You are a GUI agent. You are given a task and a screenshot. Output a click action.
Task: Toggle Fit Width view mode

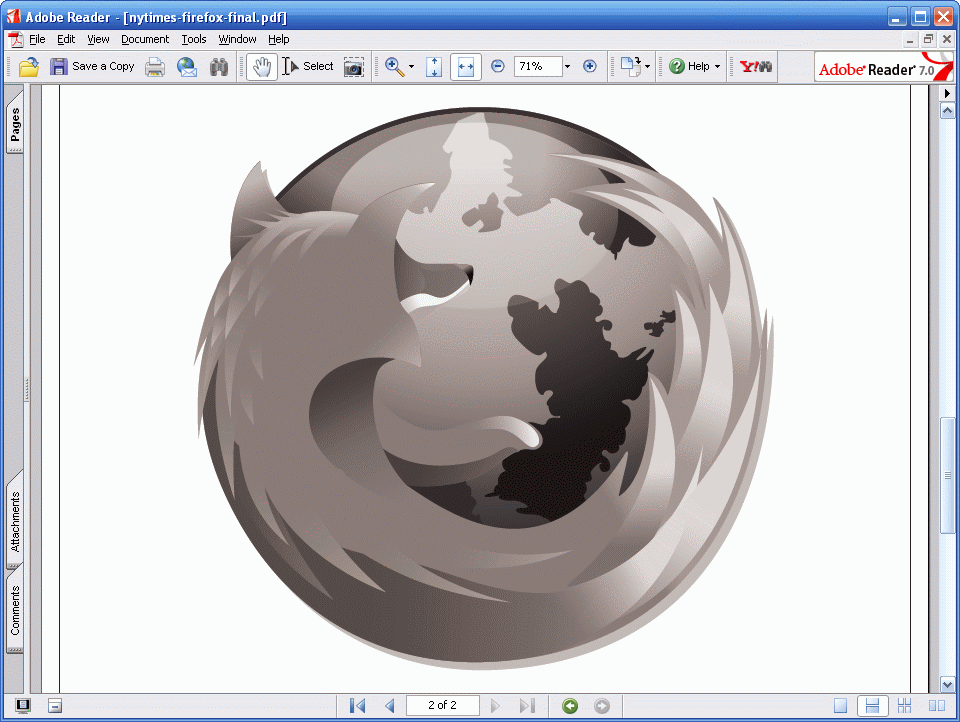pos(466,67)
